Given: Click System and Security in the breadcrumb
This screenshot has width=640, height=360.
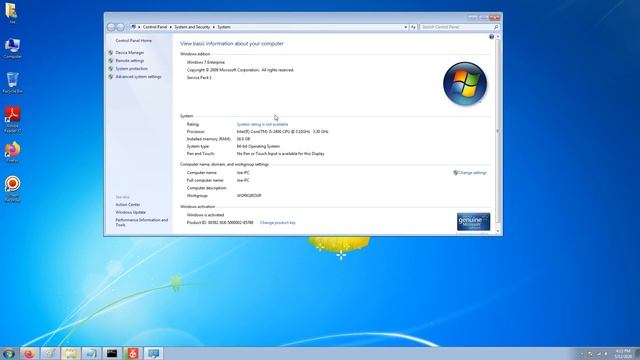Looking at the screenshot, I should (x=192, y=27).
